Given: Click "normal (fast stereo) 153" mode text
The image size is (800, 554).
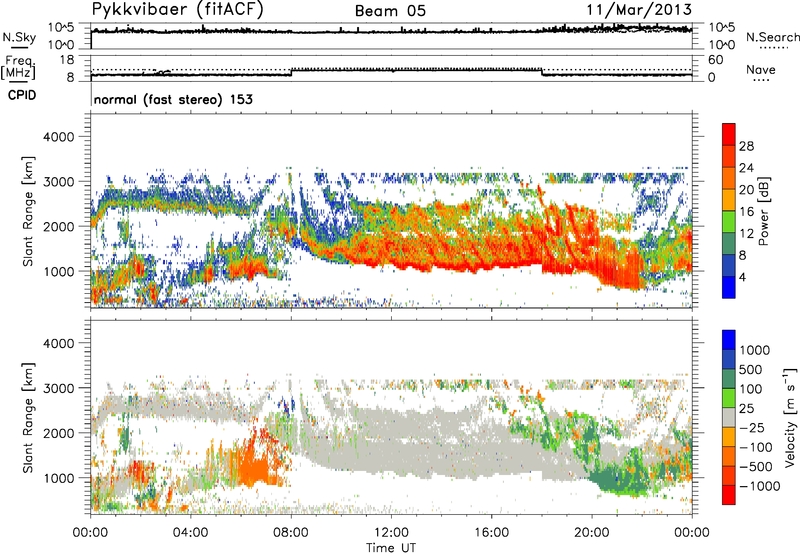Looking at the screenshot, I should (x=173, y=99).
